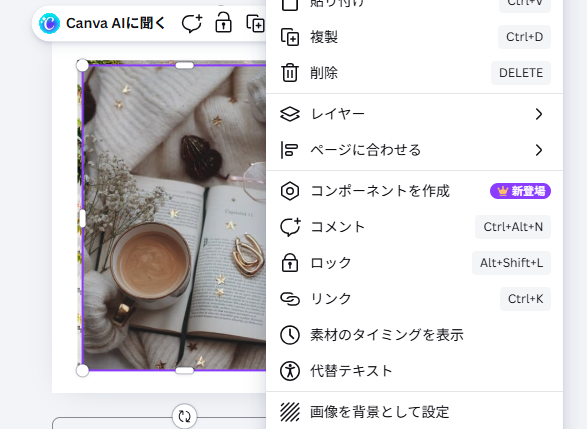Click the striped background icon
Image resolution: width=587 pixels, height=429 pixels.
[x=290, y=412]
